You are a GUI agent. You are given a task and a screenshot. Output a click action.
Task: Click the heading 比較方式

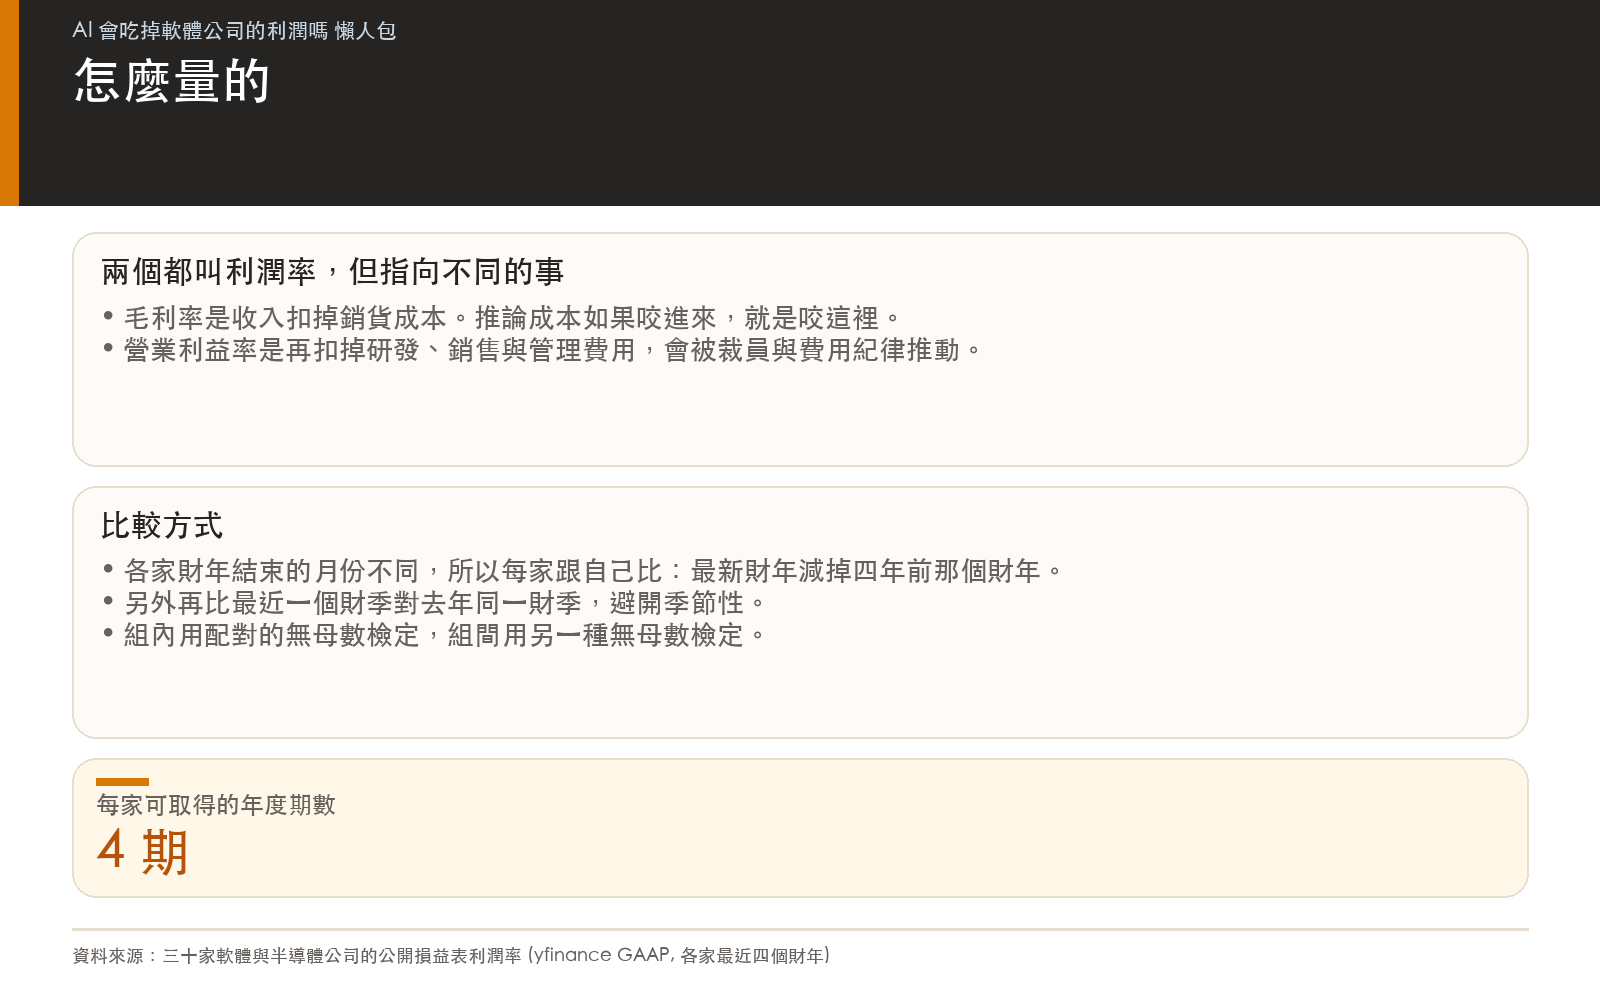click(162, 526)
